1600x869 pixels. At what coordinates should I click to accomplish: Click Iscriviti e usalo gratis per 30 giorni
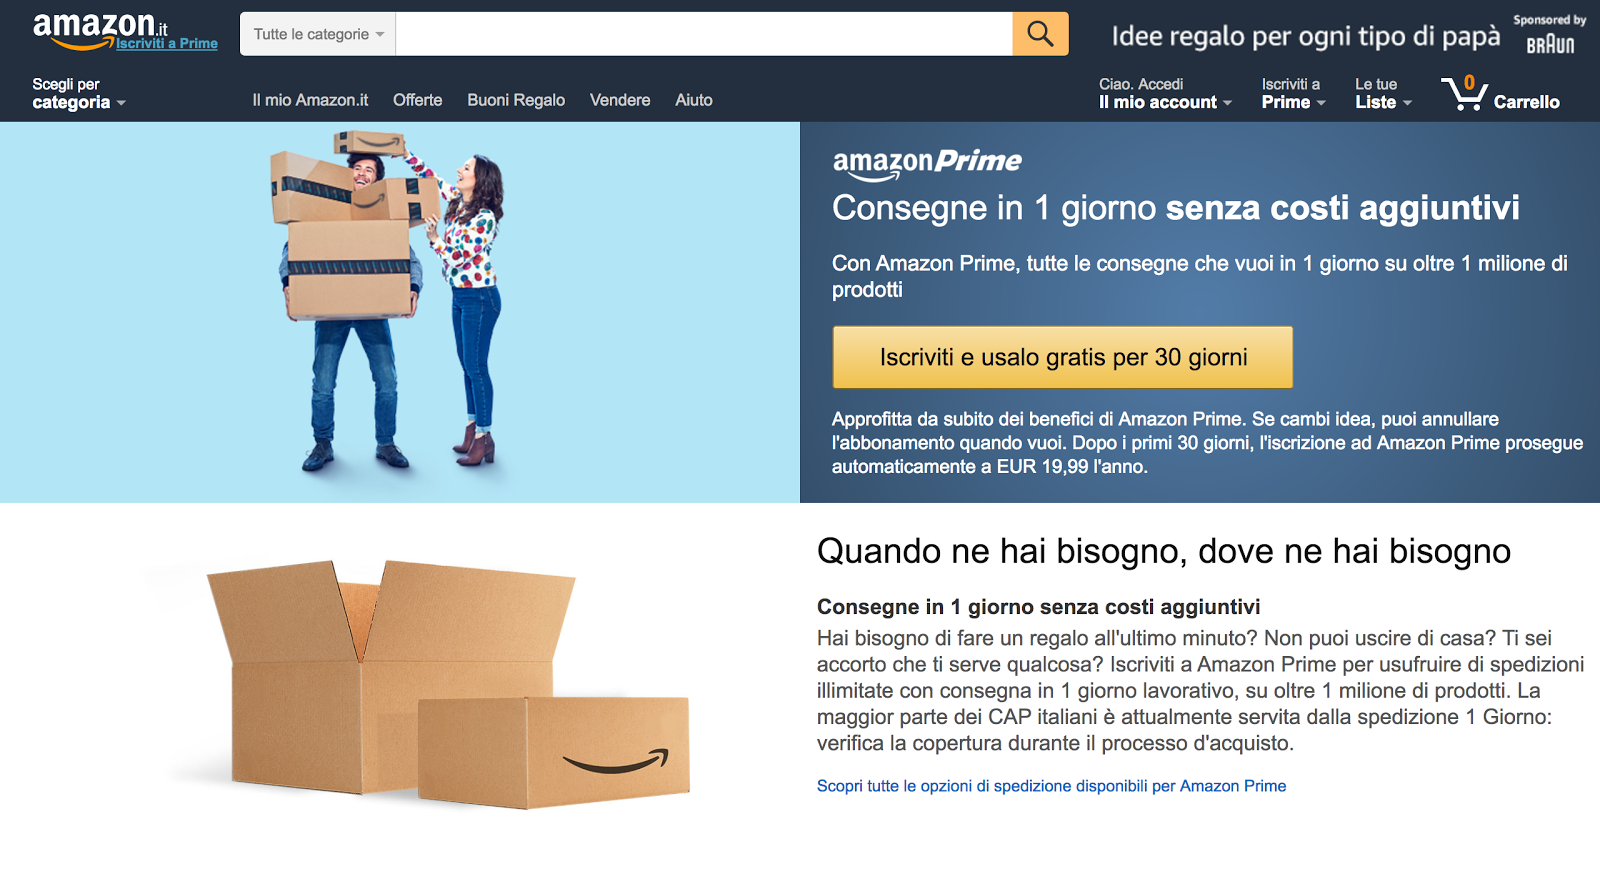(1063, 357)
